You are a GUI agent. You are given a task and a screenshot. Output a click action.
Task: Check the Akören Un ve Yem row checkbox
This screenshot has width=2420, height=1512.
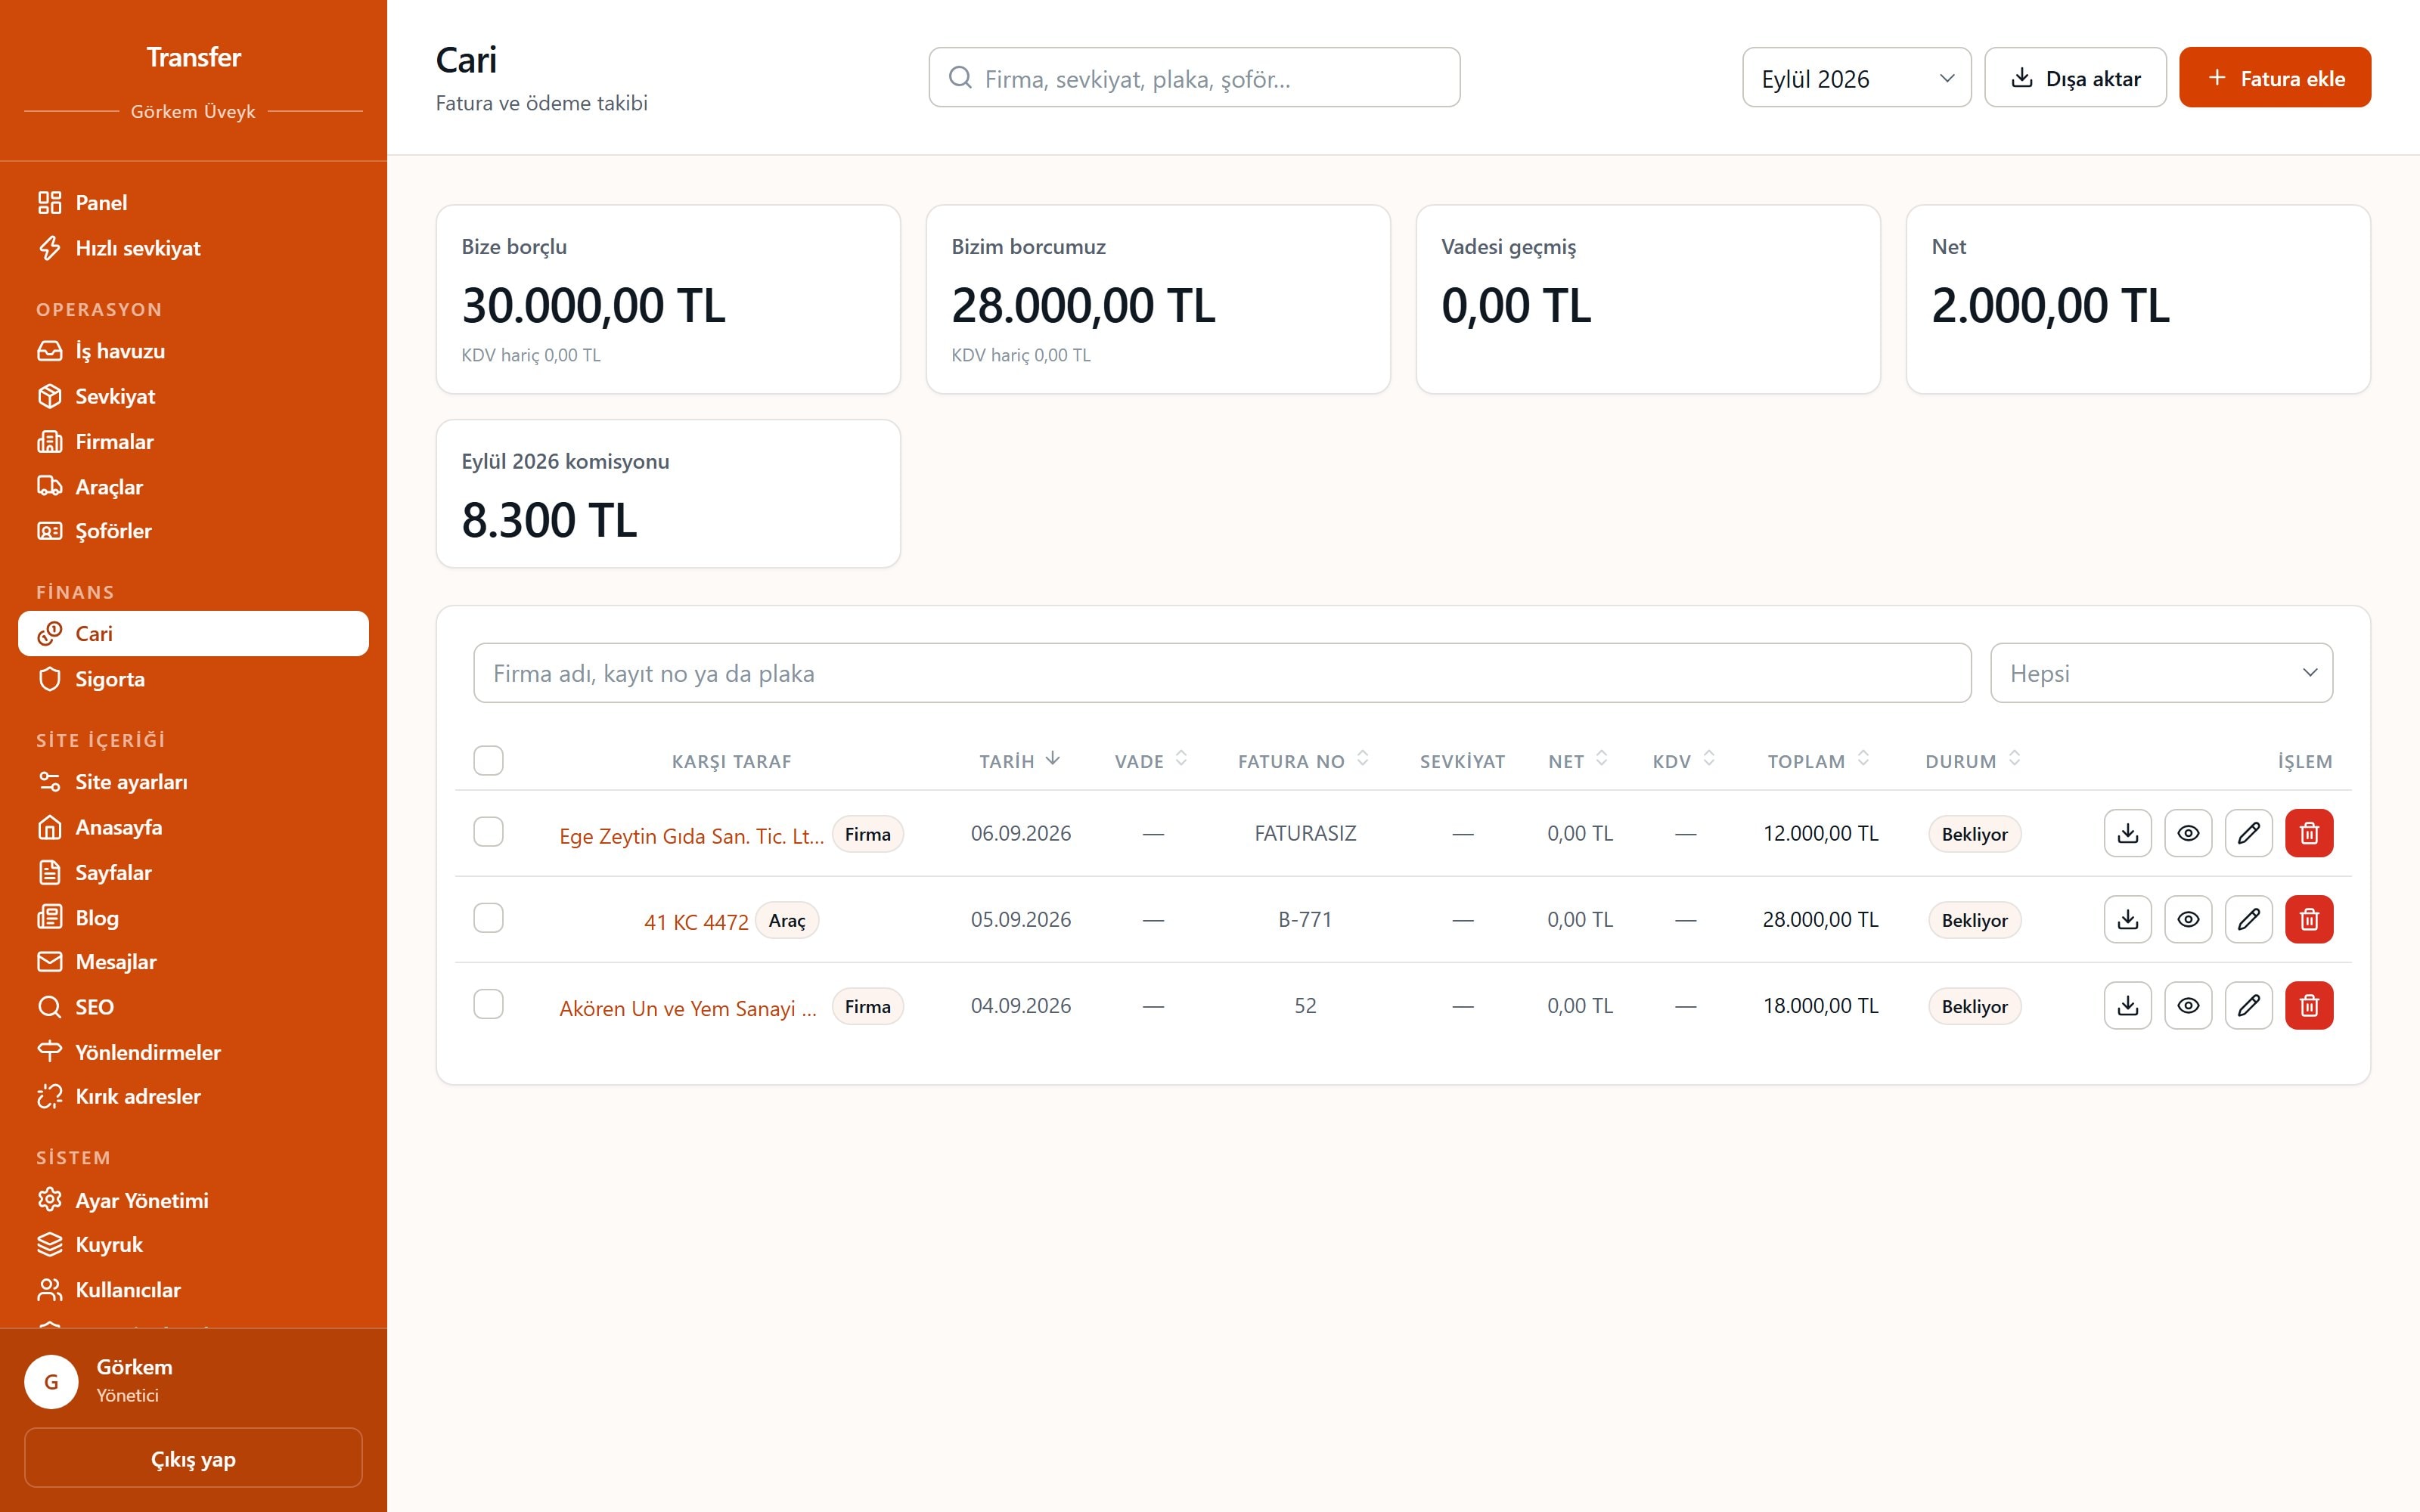coord(488,1004)
